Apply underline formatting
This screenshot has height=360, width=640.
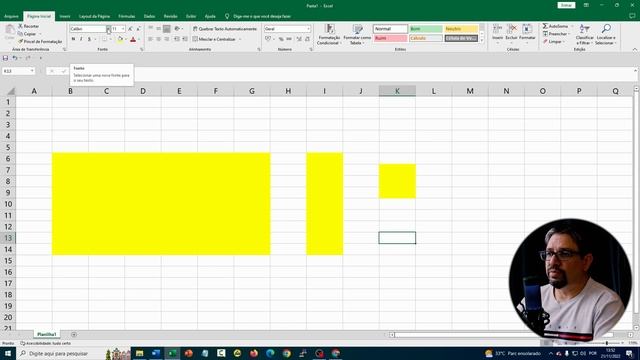(89, 39)
